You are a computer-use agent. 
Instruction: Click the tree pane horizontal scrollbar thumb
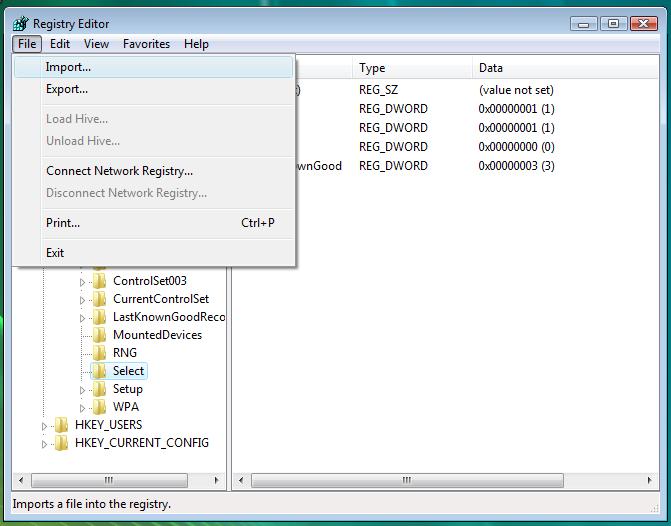point(110,480)
